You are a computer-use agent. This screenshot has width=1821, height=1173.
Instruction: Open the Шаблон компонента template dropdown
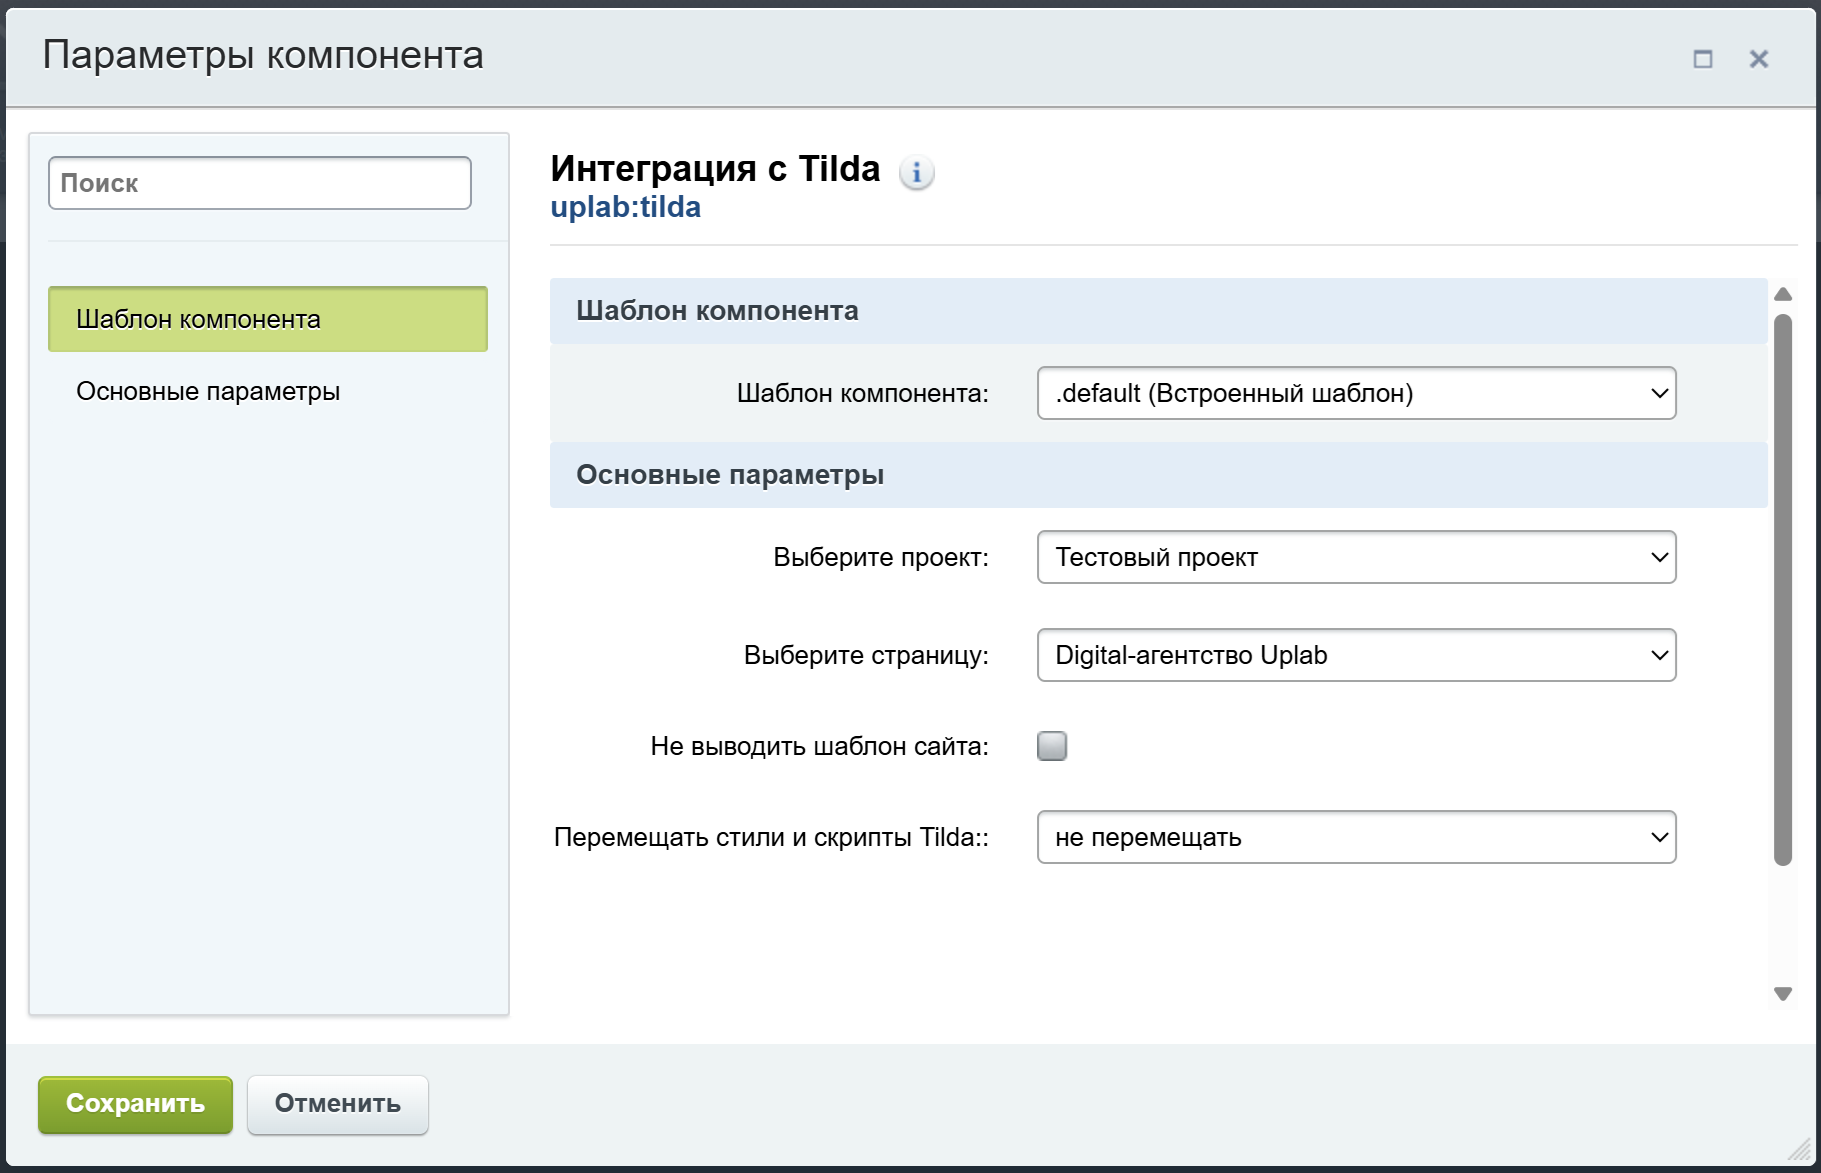pyautogui.click(x=1356, y=393)
